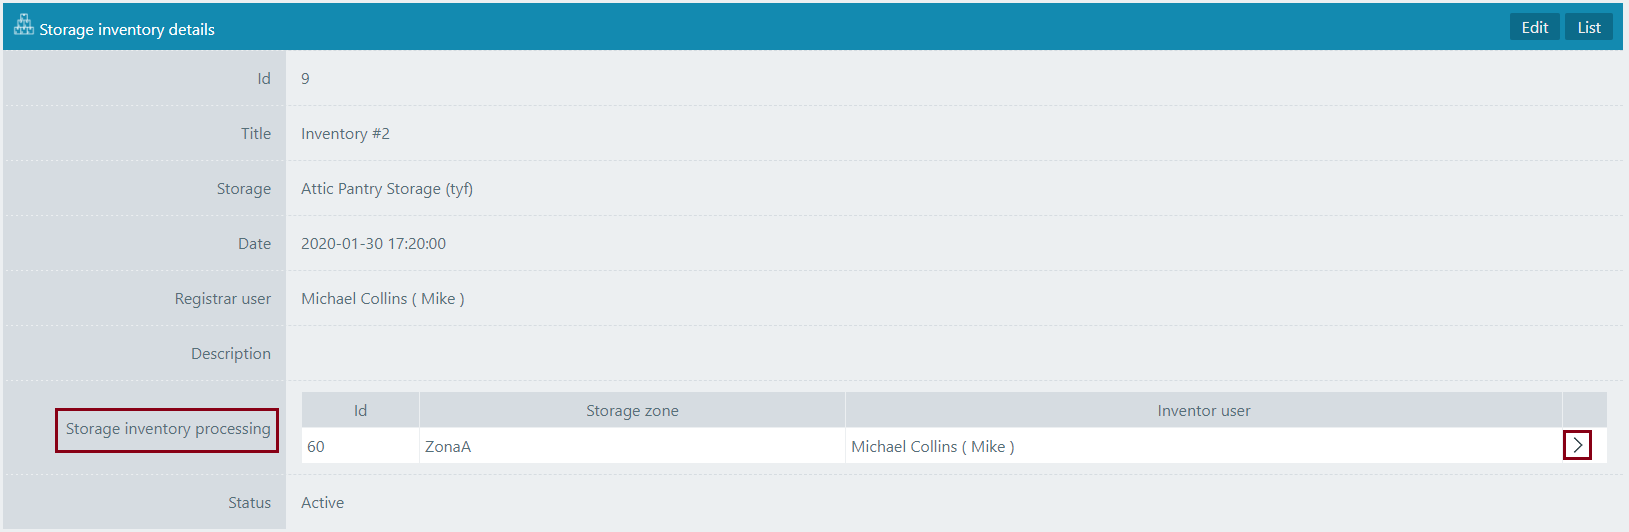Click the 'Attic Pantry Storage (tyf)' value

coord(387,189)
